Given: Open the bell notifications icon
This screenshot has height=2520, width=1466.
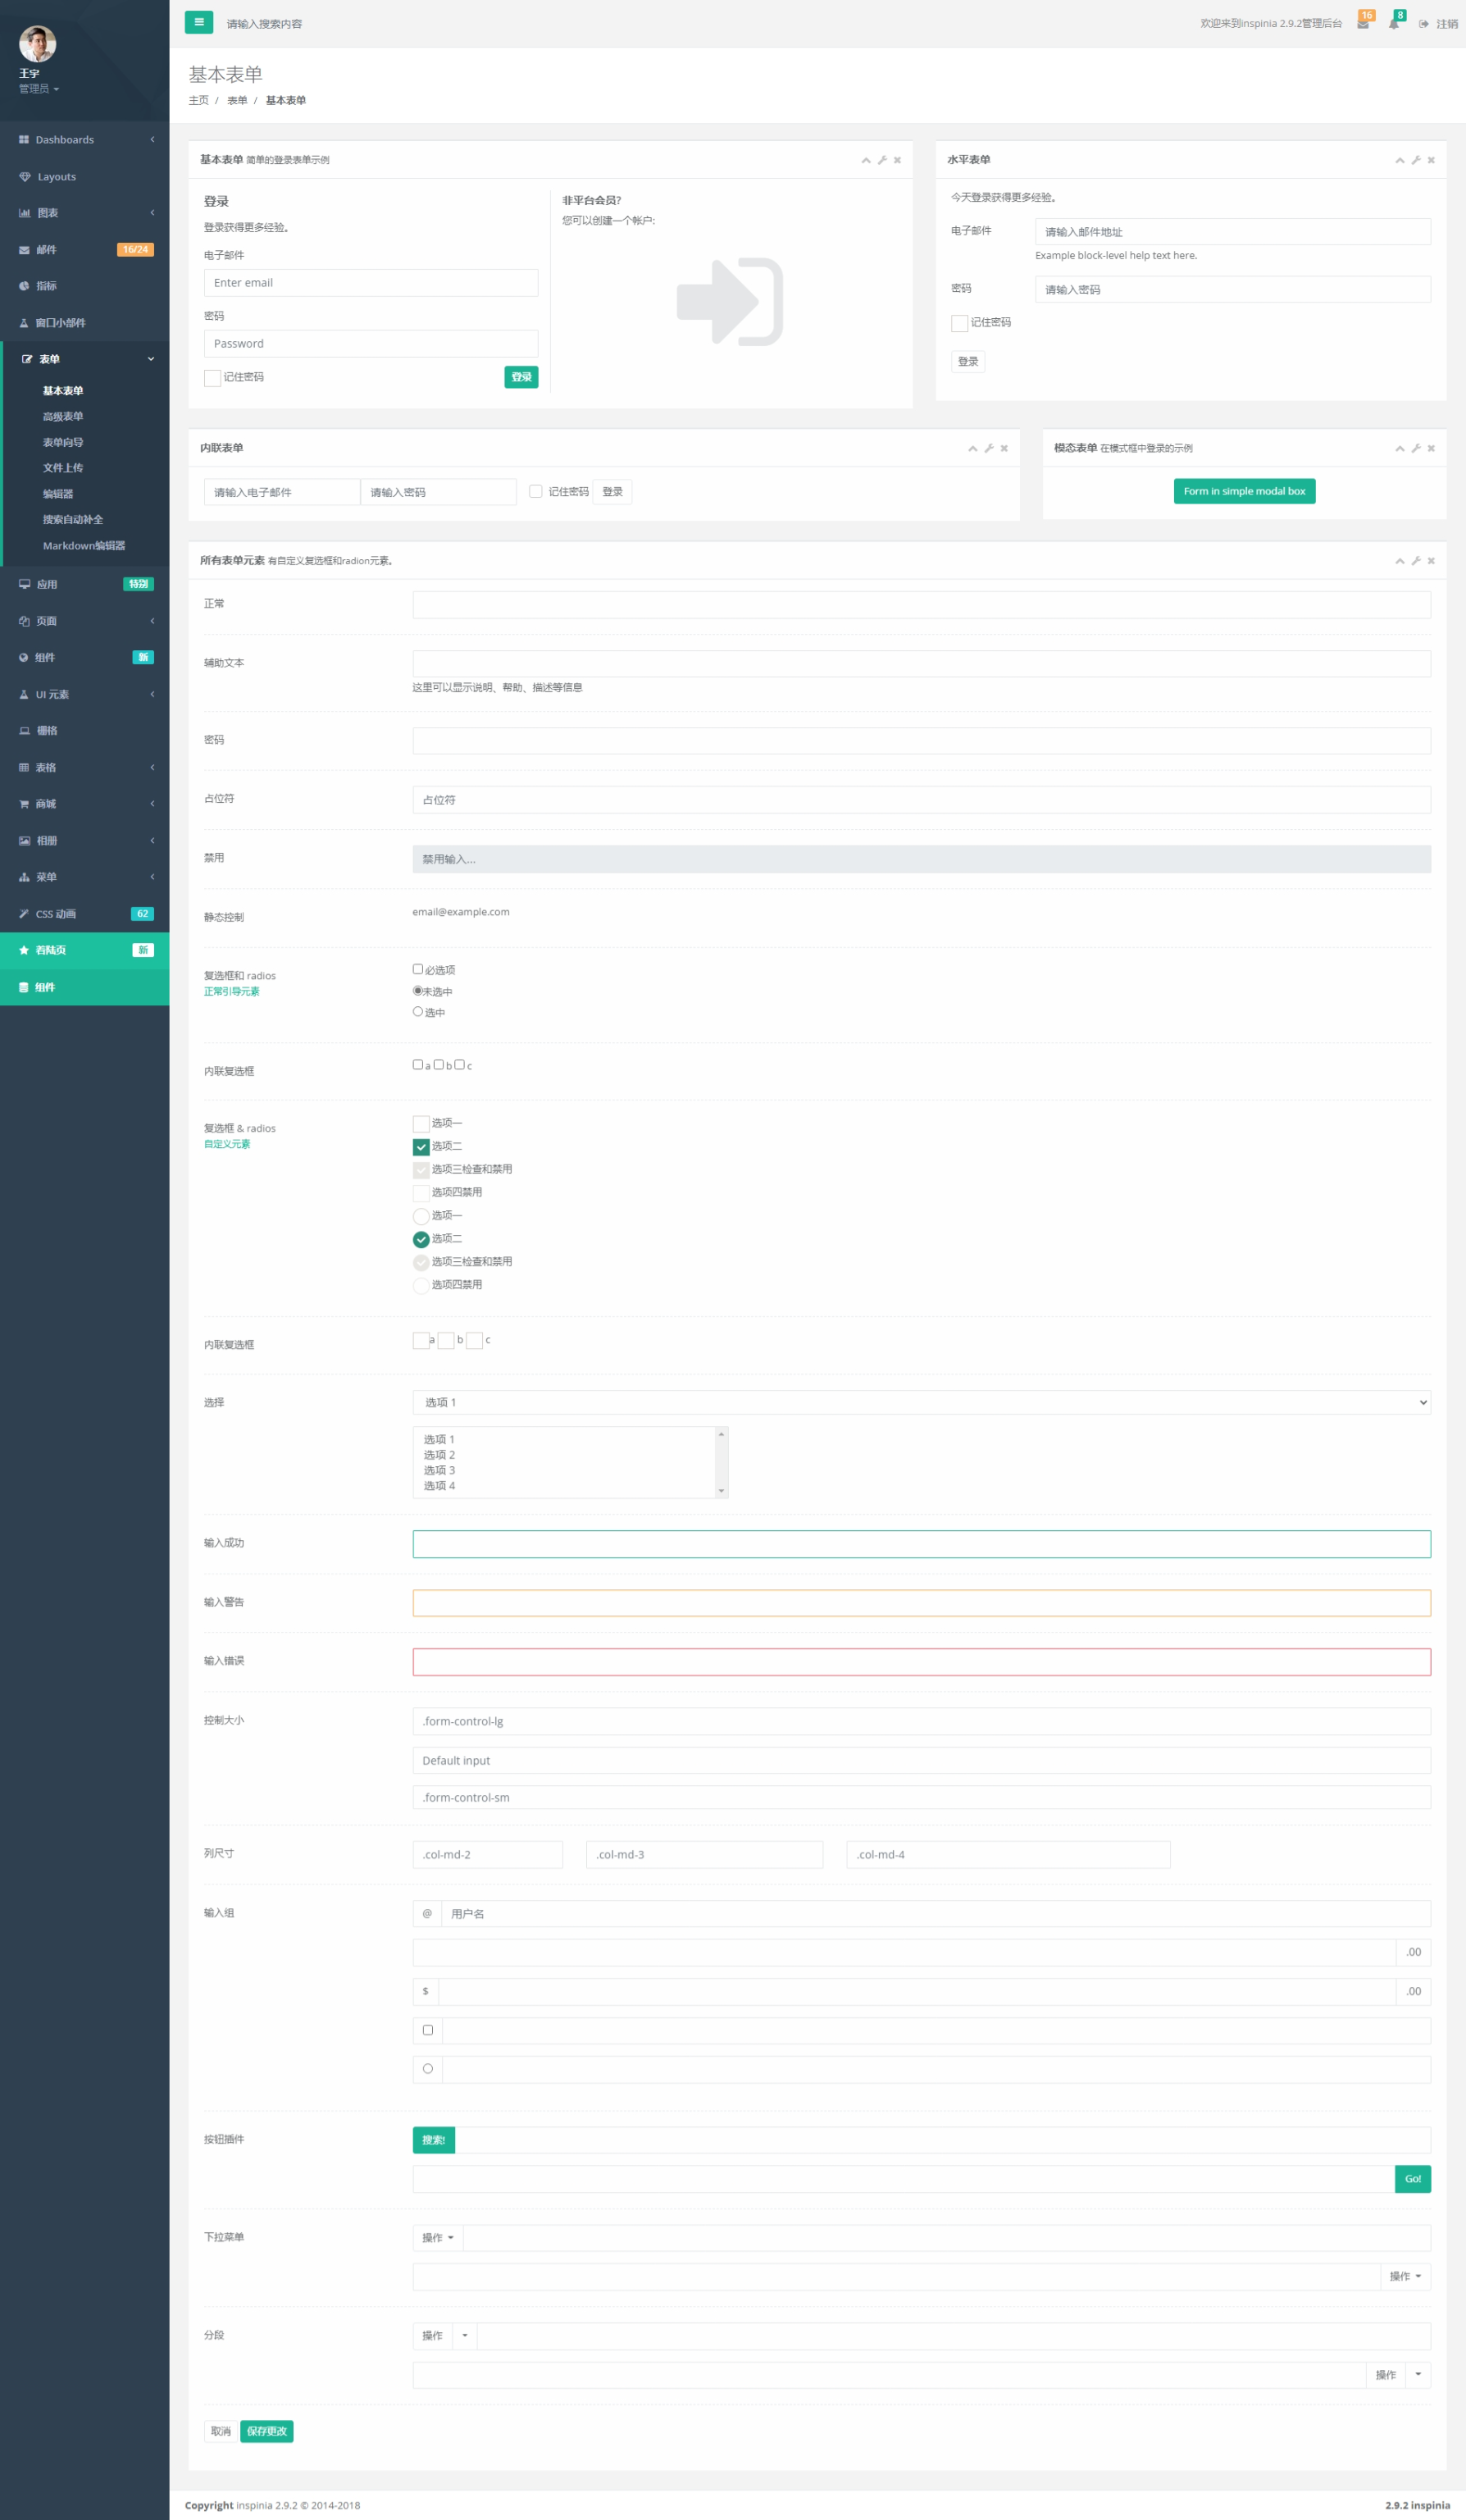Looking at the screenshot, I should pos(1393,24).
